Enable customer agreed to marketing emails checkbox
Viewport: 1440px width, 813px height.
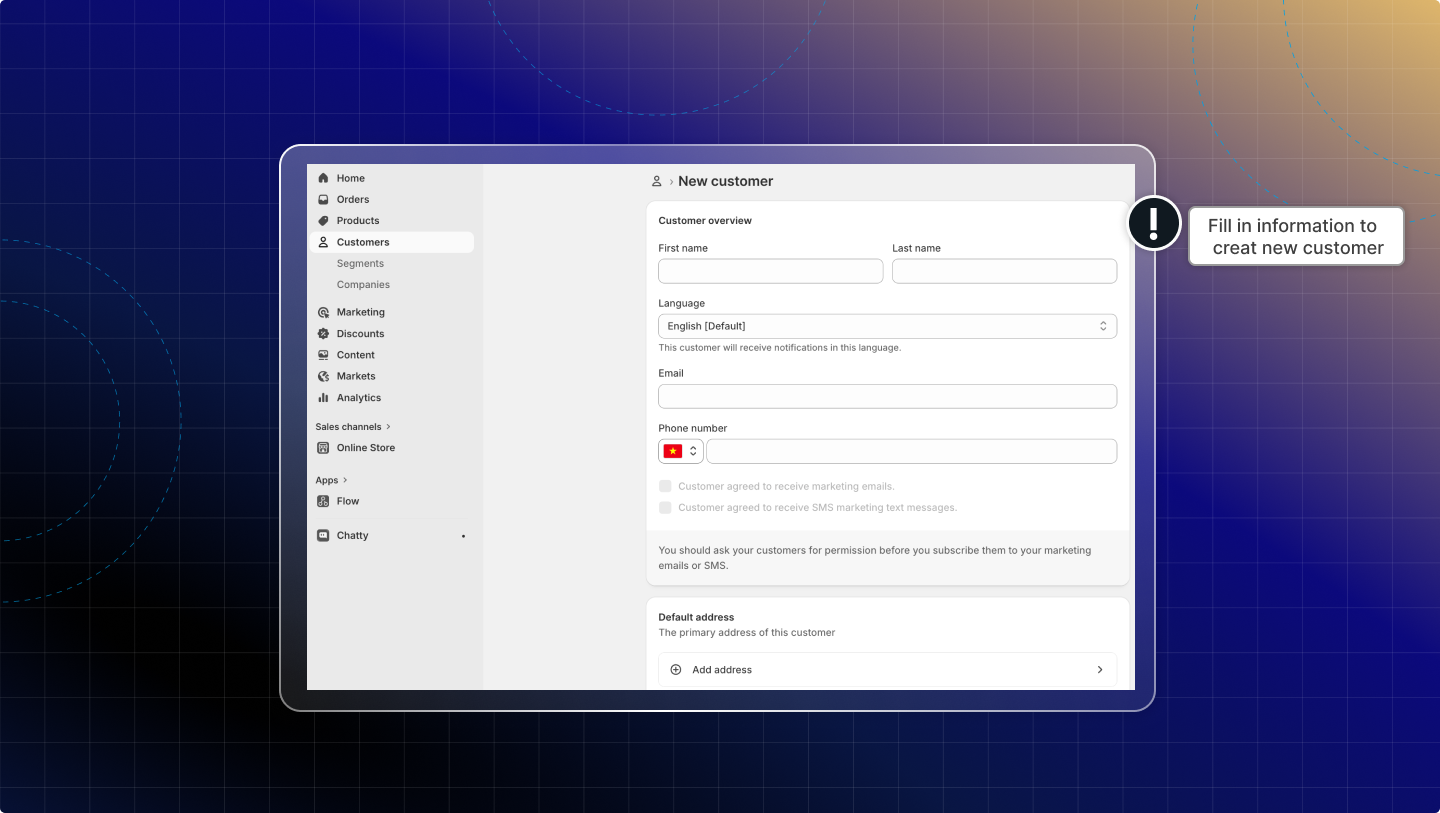665,486
